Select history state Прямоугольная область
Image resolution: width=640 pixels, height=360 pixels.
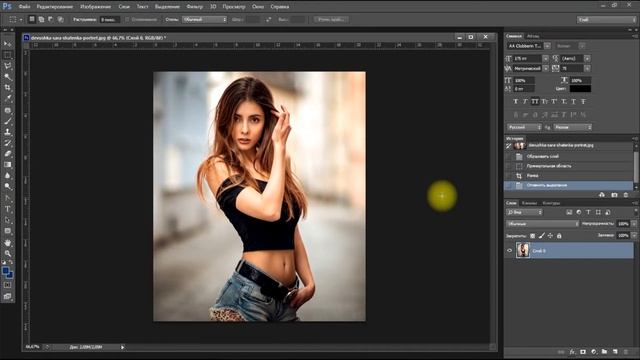pos(569,166)
